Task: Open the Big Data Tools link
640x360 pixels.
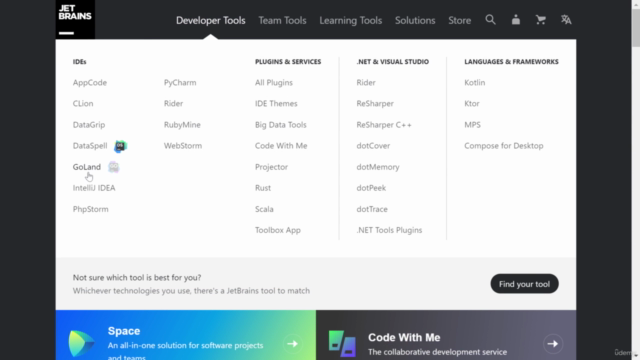Action: click(x=281, y=124)
